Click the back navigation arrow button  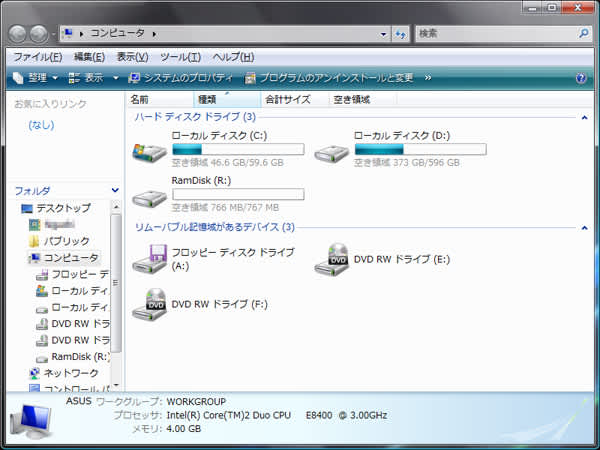click(20, 34)
